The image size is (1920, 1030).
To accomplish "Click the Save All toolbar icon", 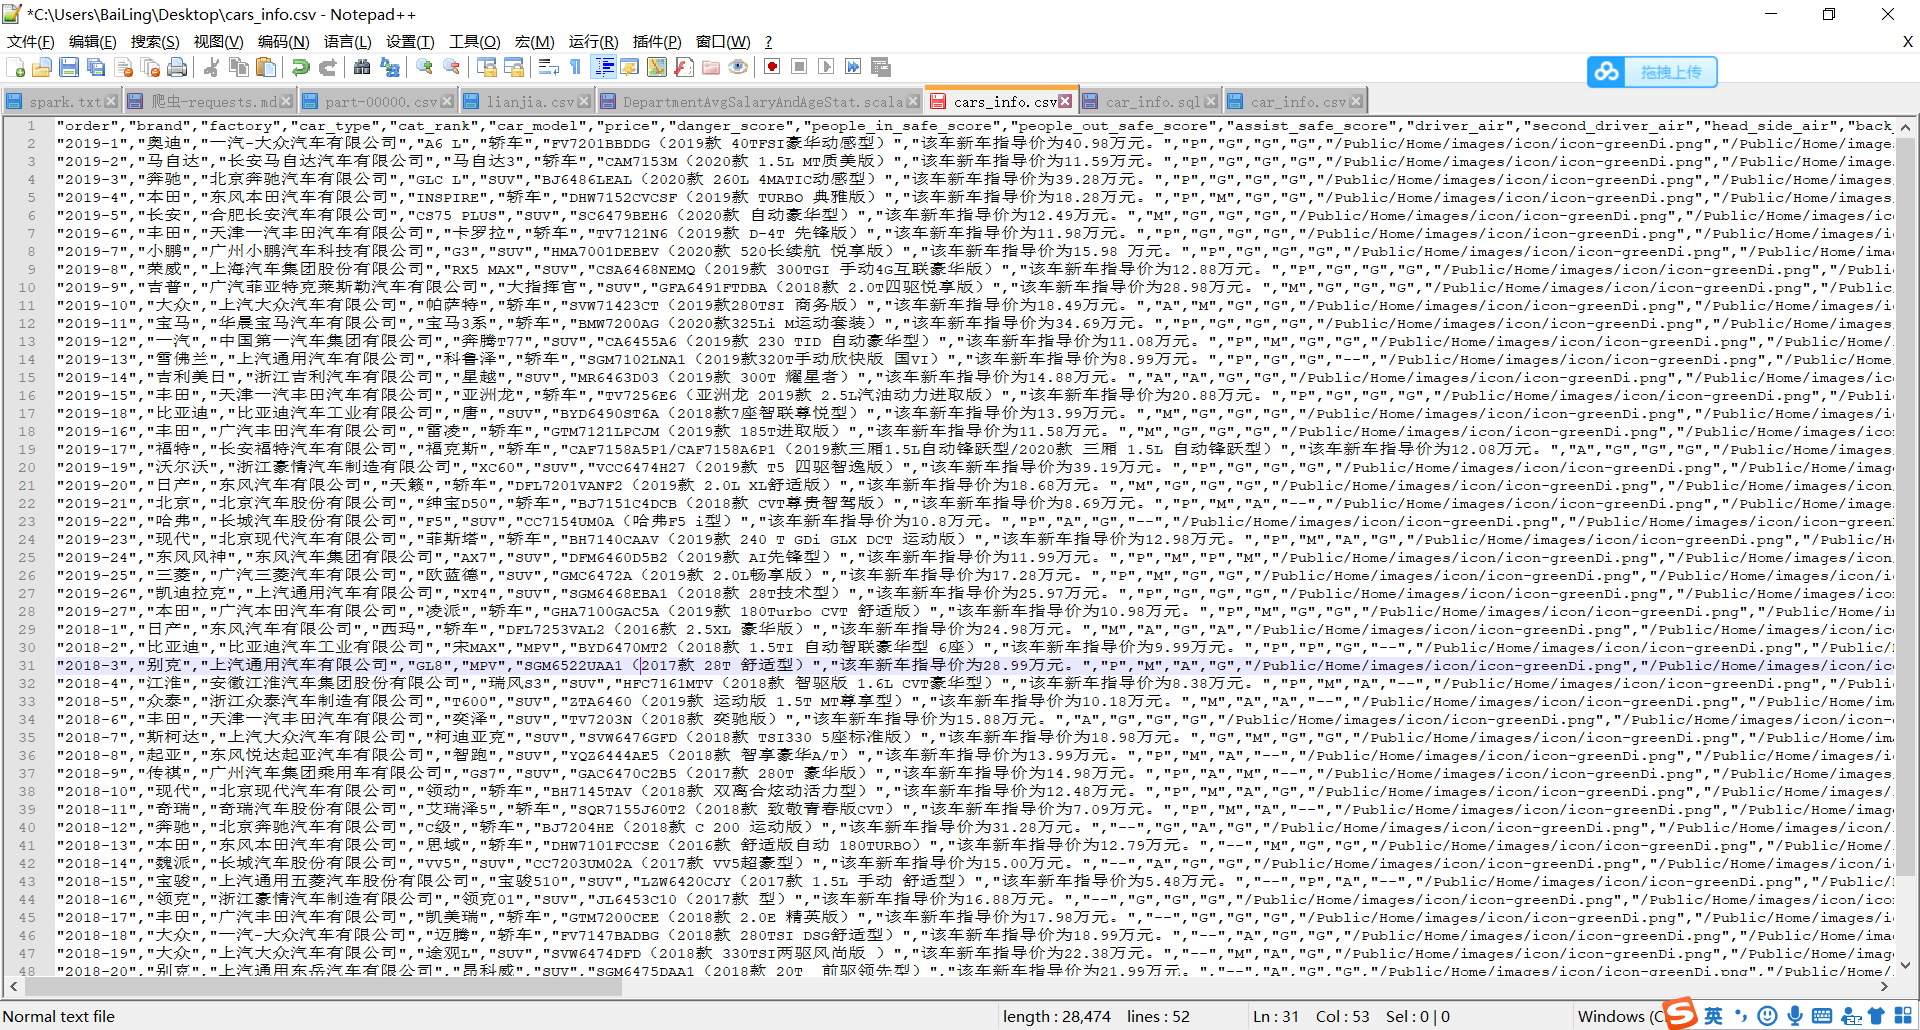I will click(96, 67).
